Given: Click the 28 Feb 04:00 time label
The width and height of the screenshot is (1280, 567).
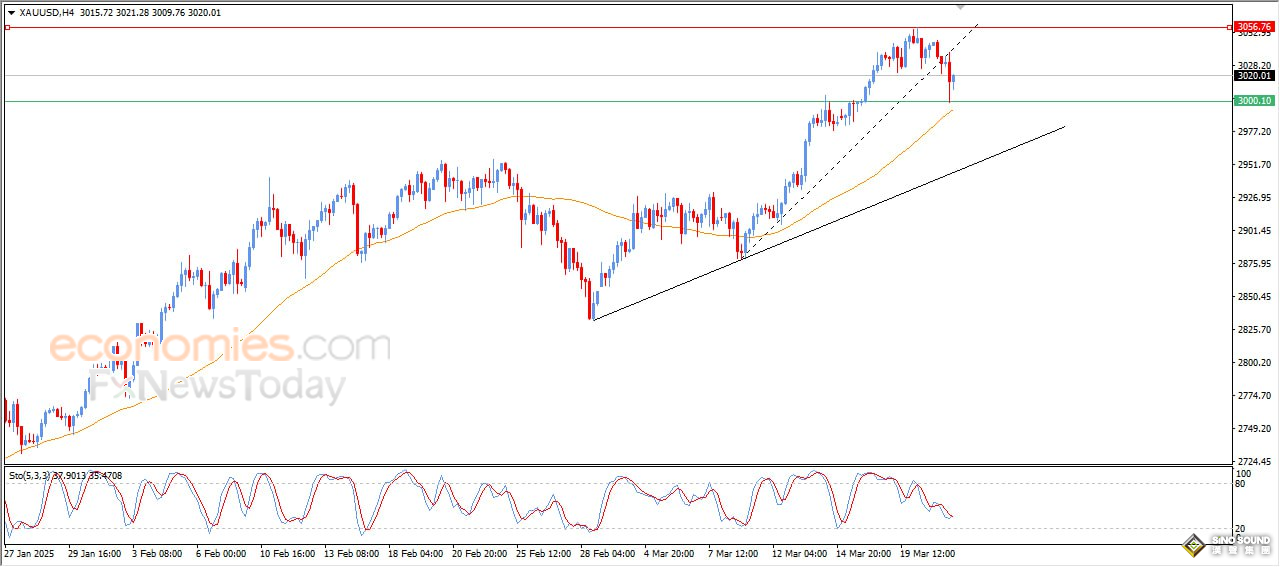Looking at the screenshot, I should pos(607,552).
